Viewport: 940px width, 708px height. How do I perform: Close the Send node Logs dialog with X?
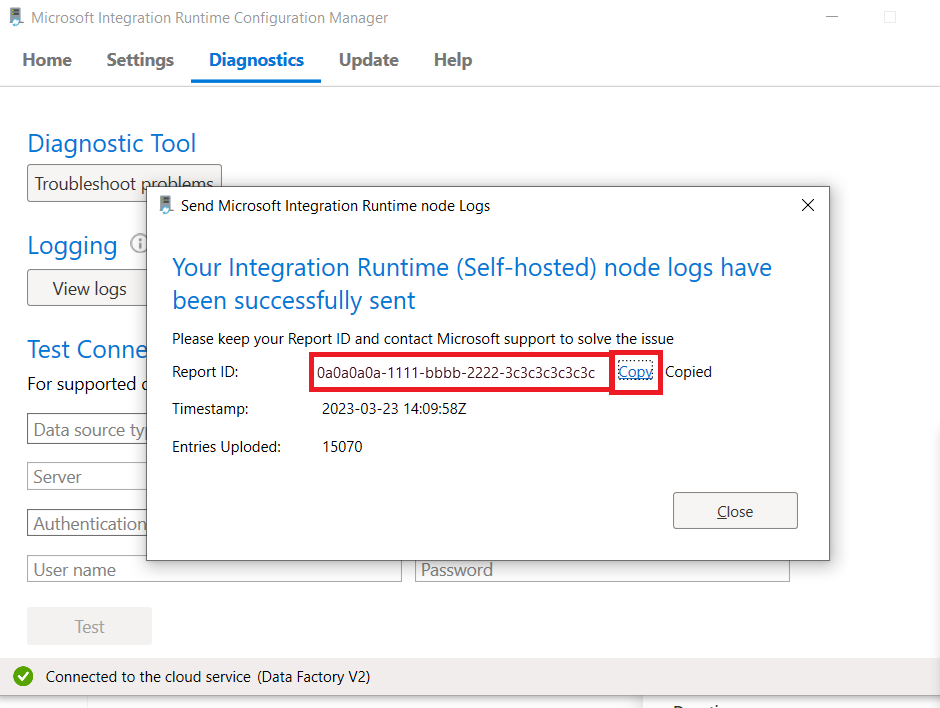coord(808,205)
